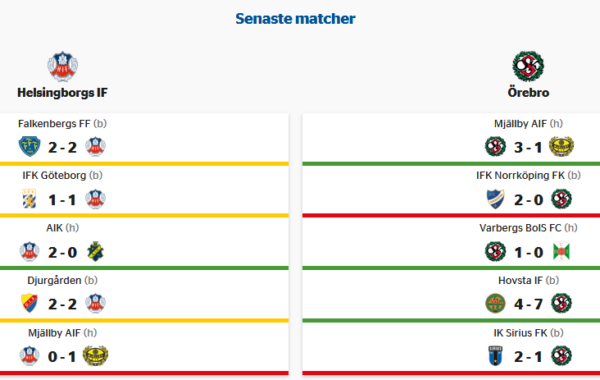Click the IFK Norrköping club logo
This screenshot has width=600, height=380.
496,199
